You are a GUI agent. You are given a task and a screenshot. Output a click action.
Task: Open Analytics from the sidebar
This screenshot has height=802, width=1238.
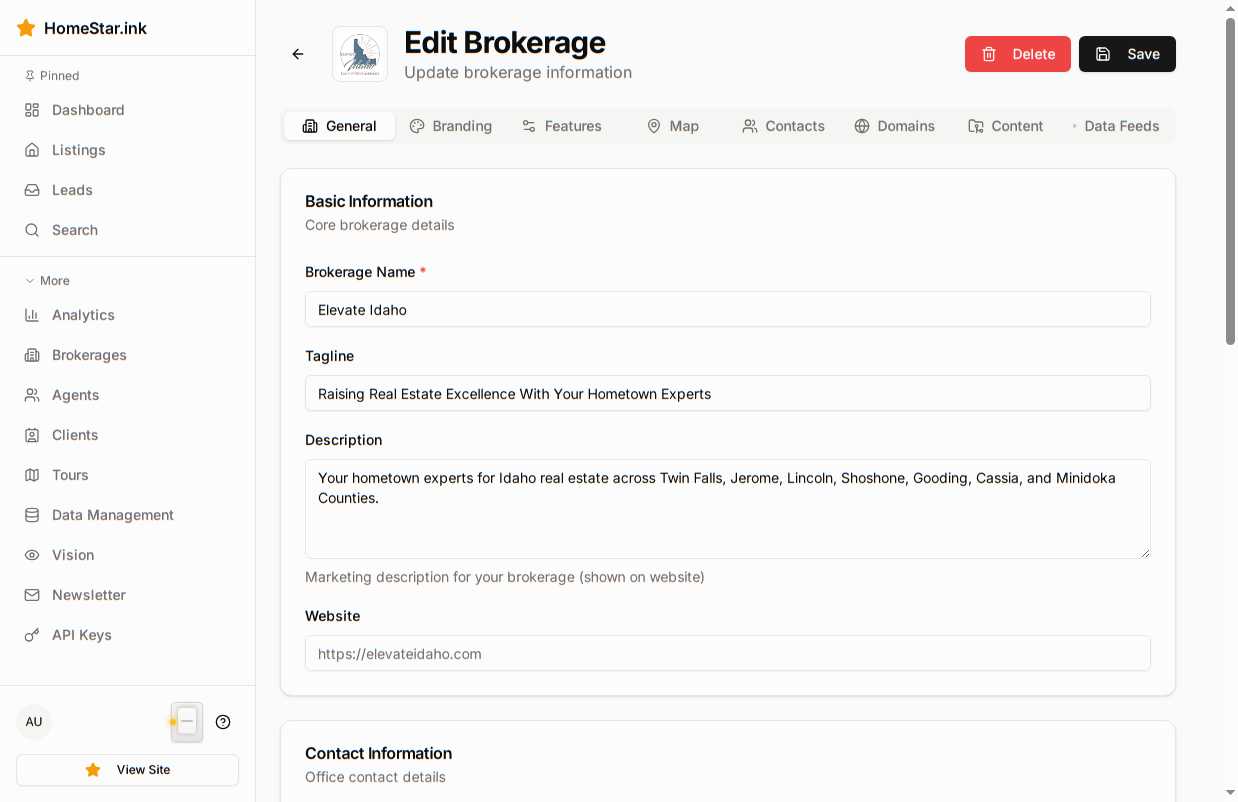83,315
